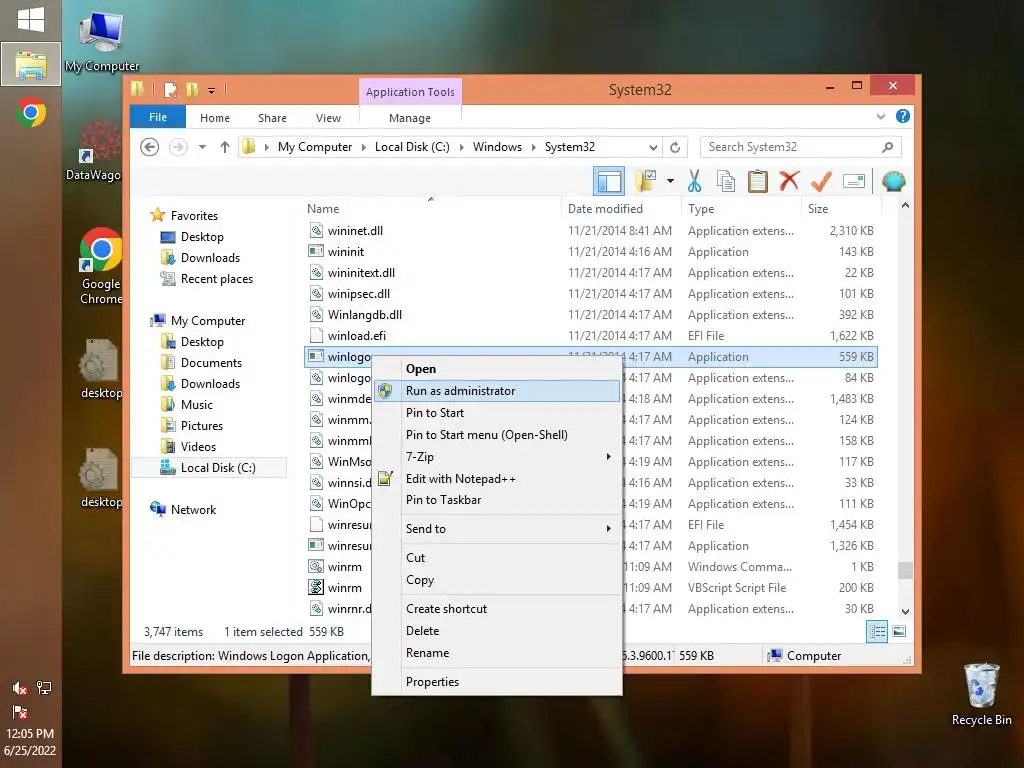Sort by the Size column header
The width and height of the screenshot is (1024, 768).
point(841,208)
